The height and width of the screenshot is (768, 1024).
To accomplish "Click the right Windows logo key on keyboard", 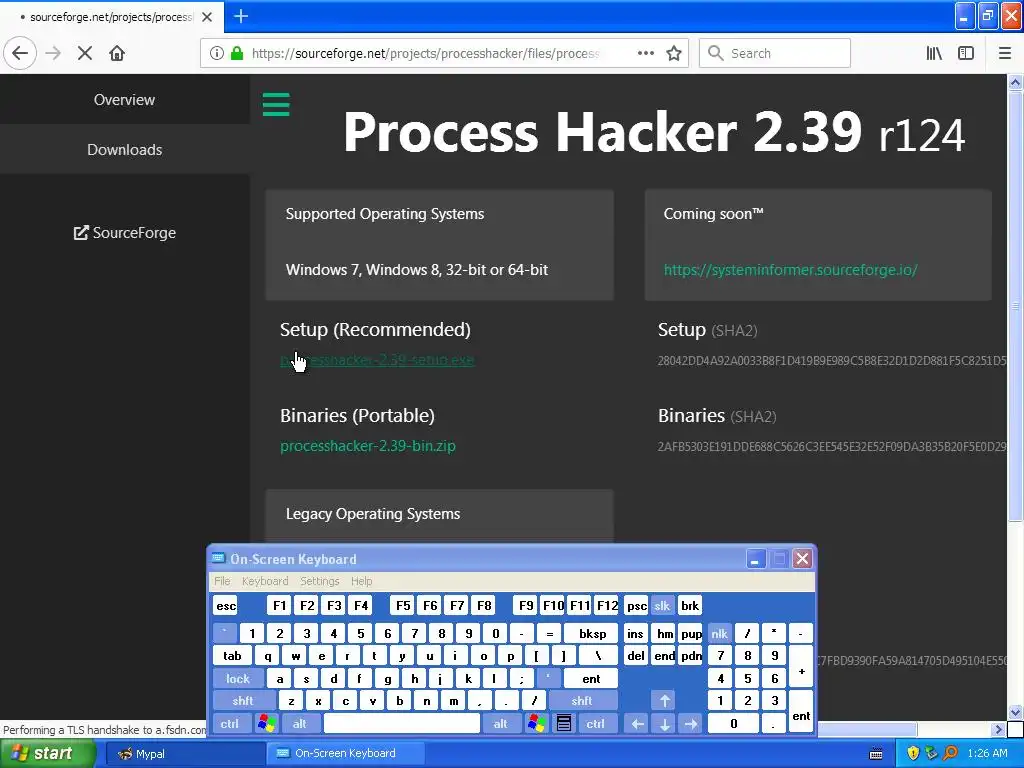I will coord(537,724).
